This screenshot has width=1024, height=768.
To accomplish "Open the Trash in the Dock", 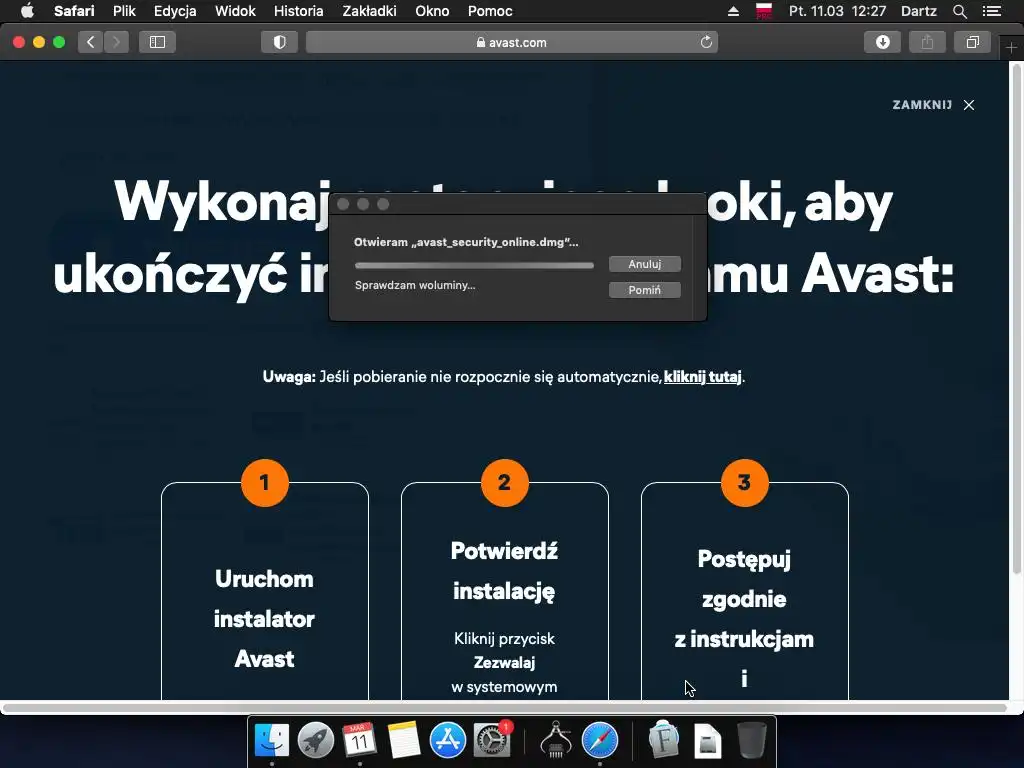I will click(x=752, y=741).
